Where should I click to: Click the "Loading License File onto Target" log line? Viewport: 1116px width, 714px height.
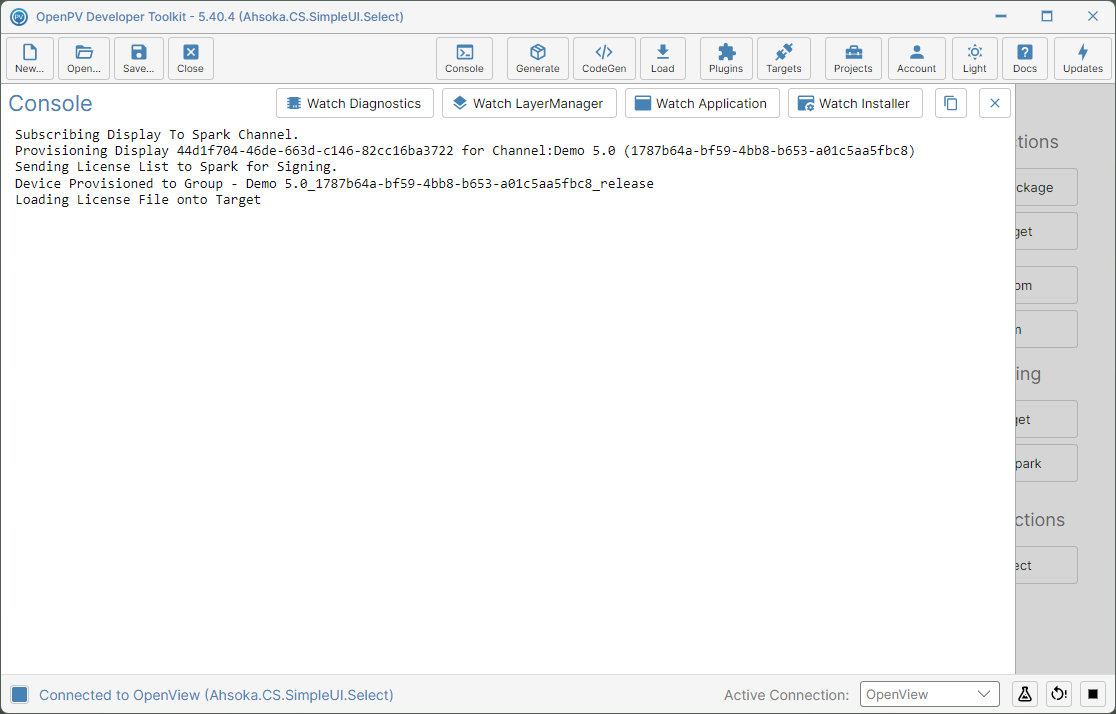(138, 200)
